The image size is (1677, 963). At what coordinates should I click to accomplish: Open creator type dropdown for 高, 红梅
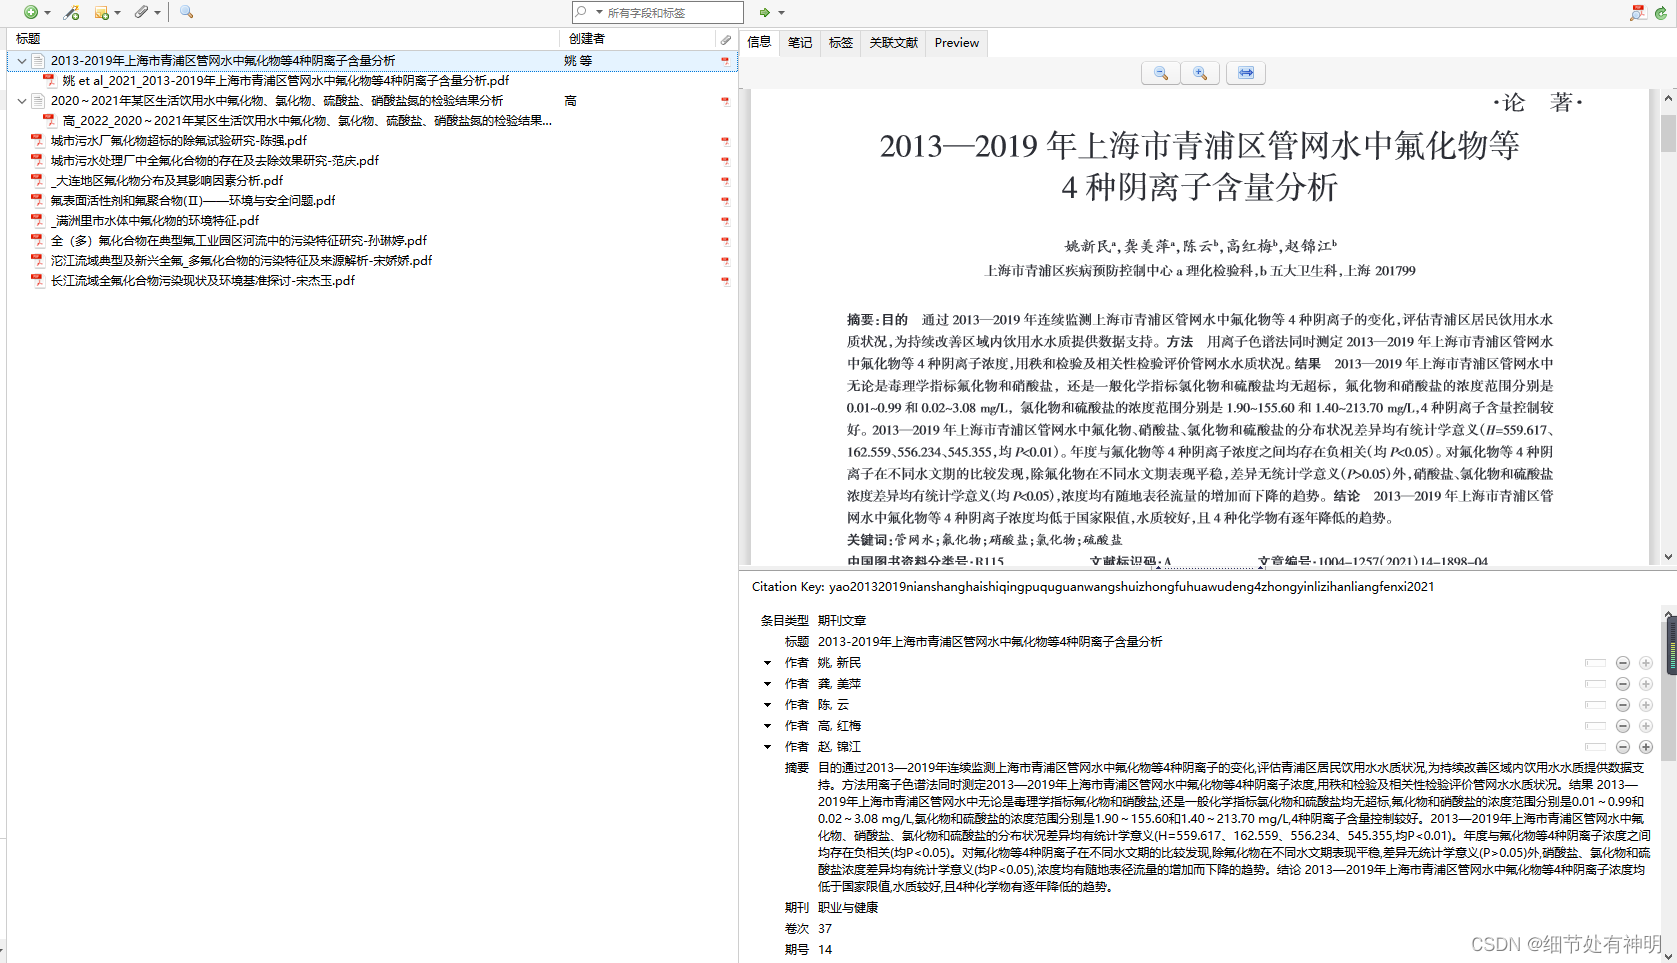pos(767,726)
